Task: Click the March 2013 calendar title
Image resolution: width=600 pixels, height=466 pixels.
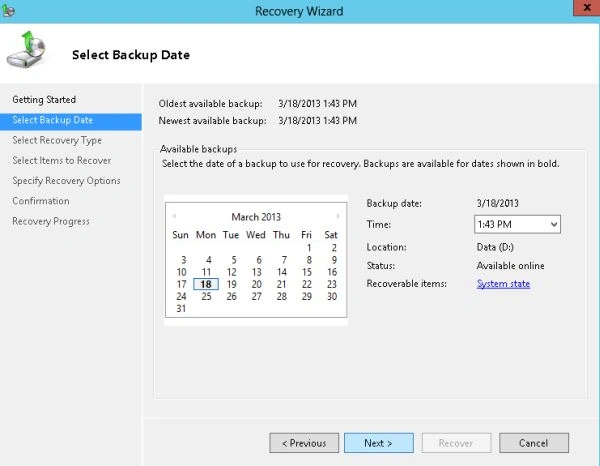Action: point(256,217)
